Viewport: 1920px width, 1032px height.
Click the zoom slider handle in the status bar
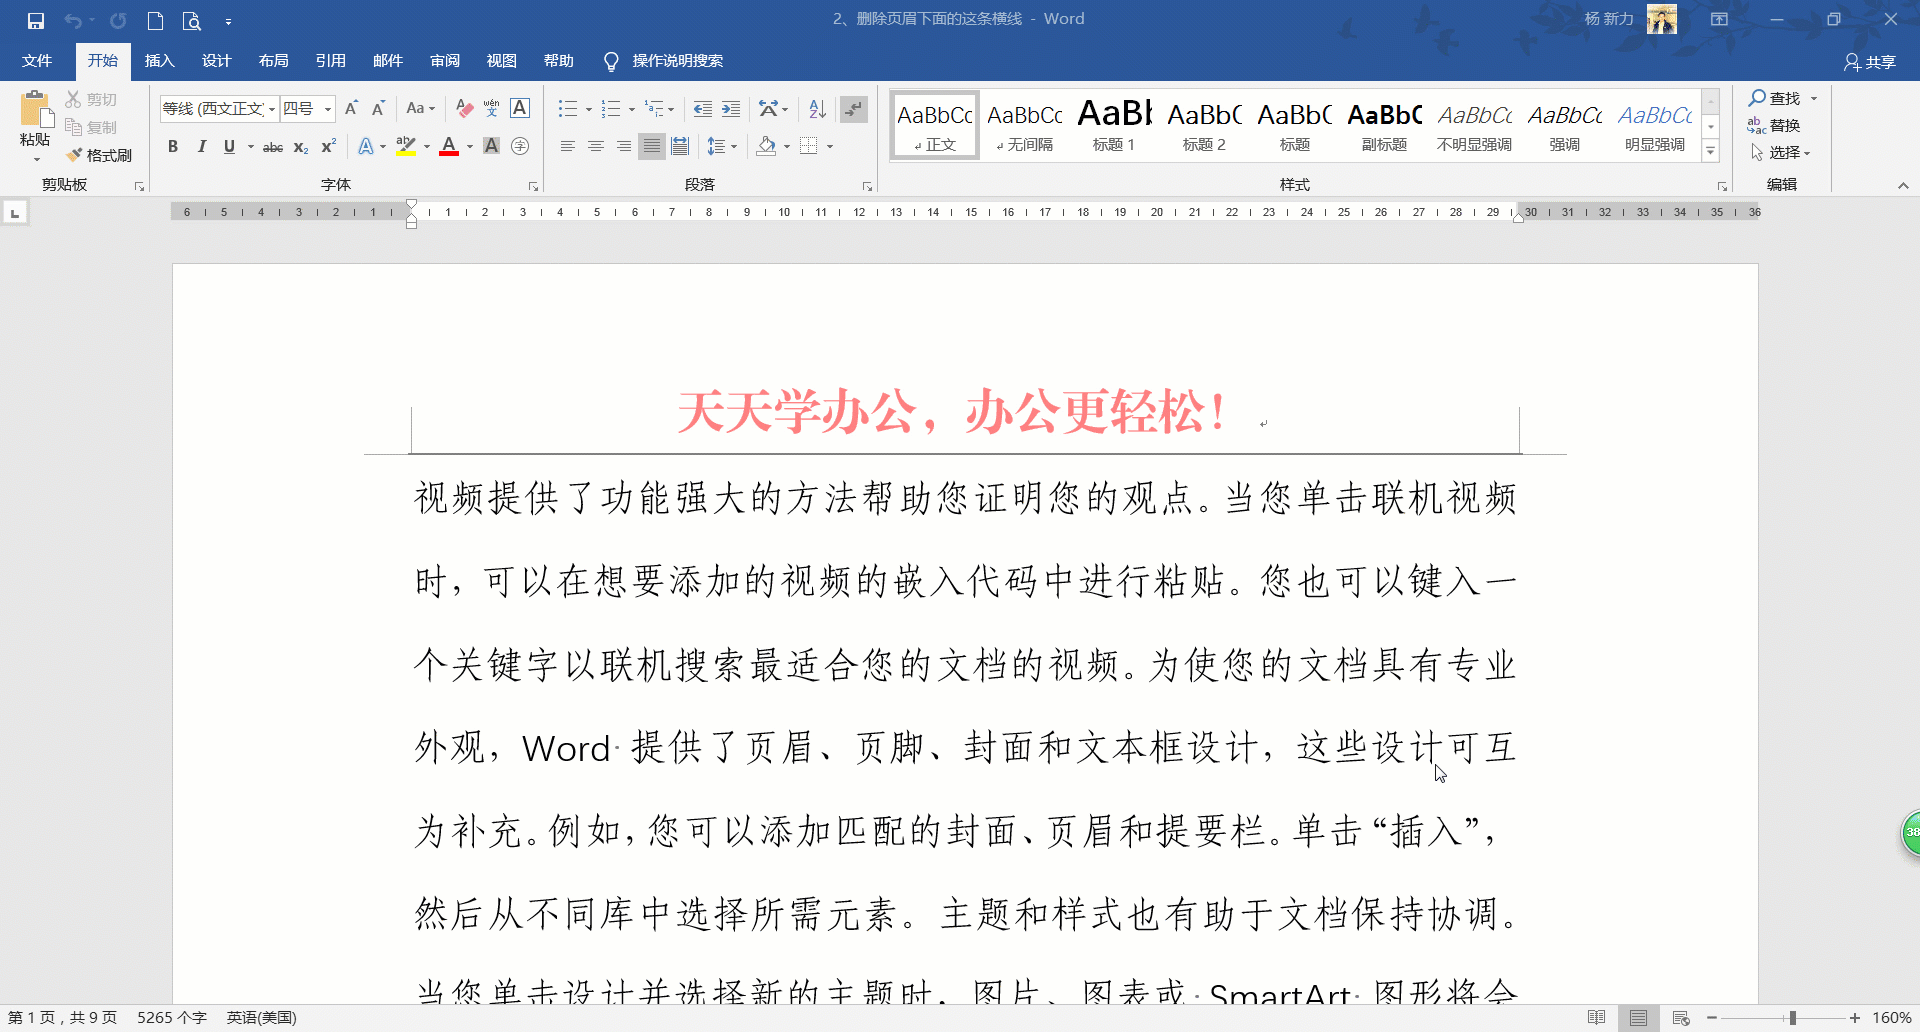tap(1793, 1018)
